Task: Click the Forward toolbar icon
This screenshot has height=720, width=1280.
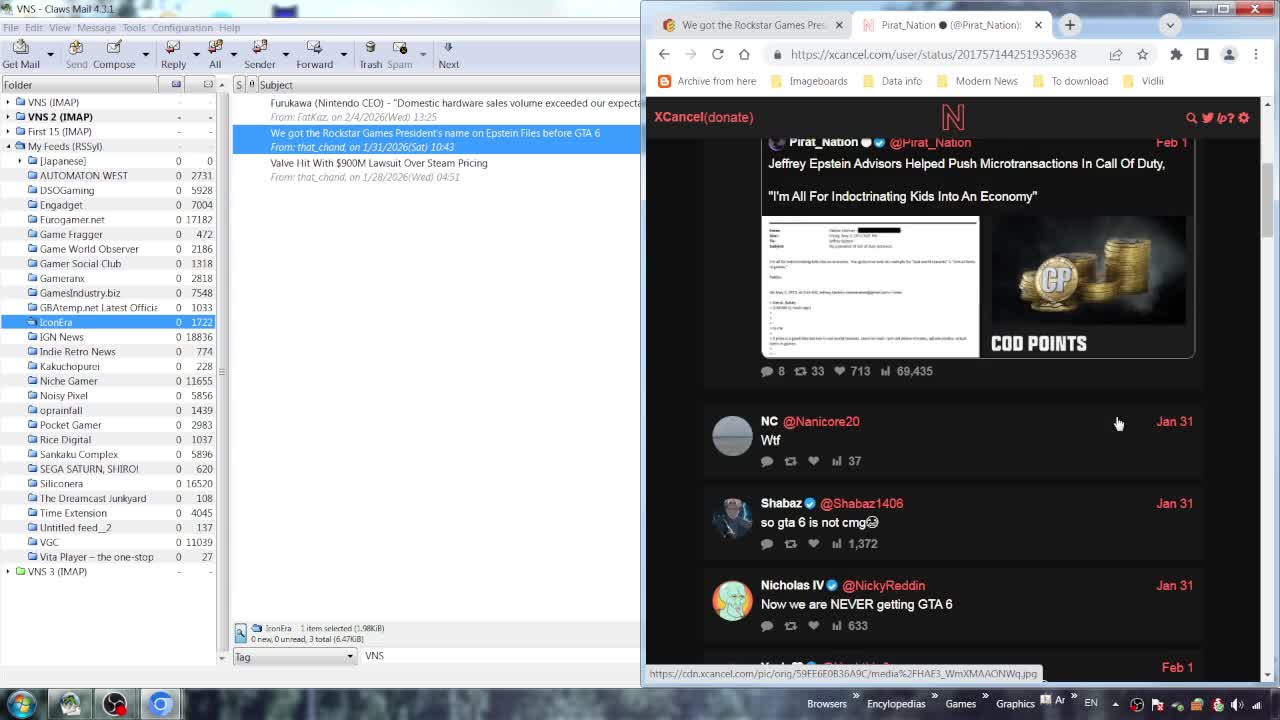Action: (x=314, y=53)
